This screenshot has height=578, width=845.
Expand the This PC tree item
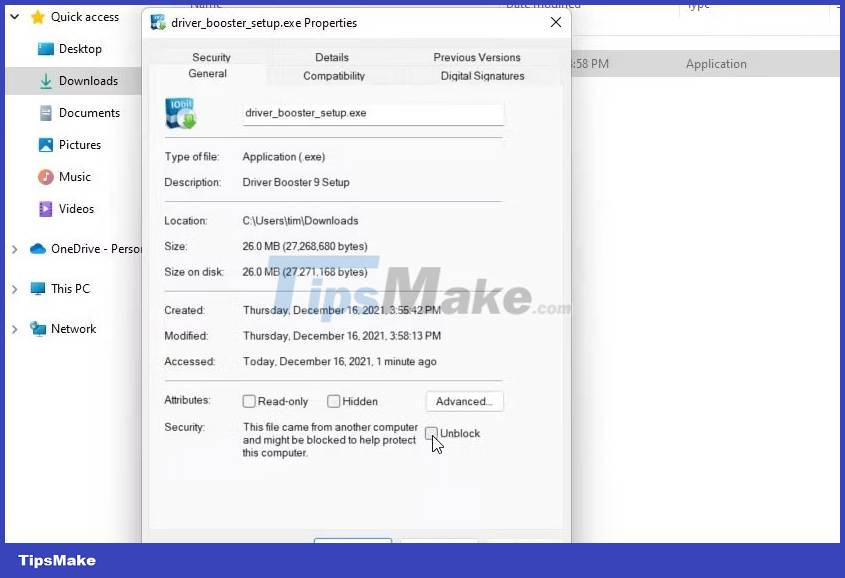pyautogui.click(x=14, y=288)
